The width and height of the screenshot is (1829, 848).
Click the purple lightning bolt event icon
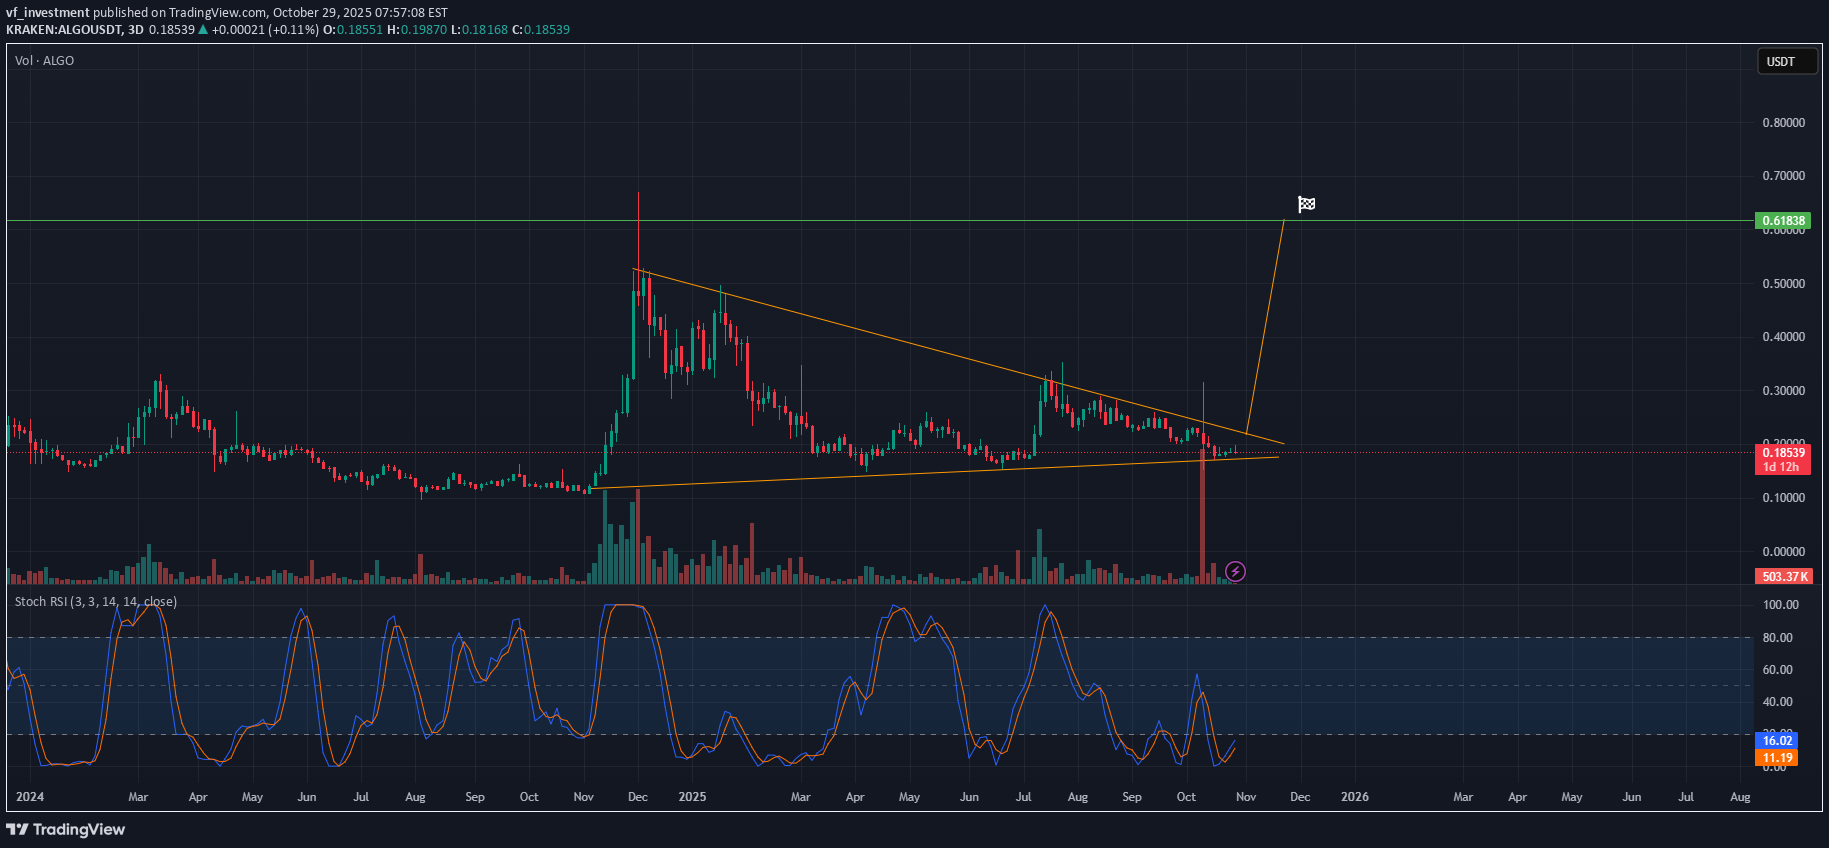point(1236,571)
